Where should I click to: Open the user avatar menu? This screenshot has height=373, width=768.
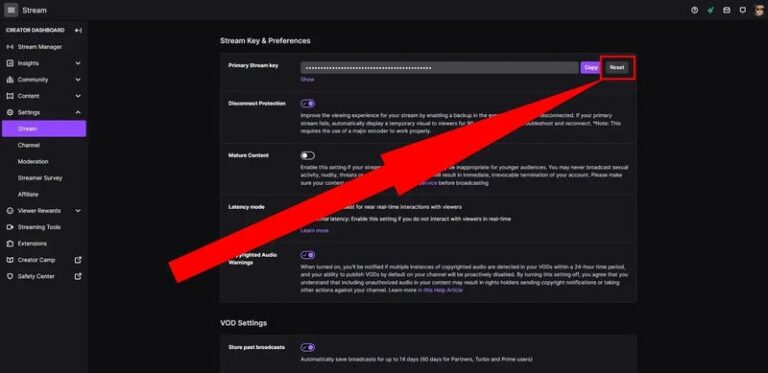click(x=759, y=10)
